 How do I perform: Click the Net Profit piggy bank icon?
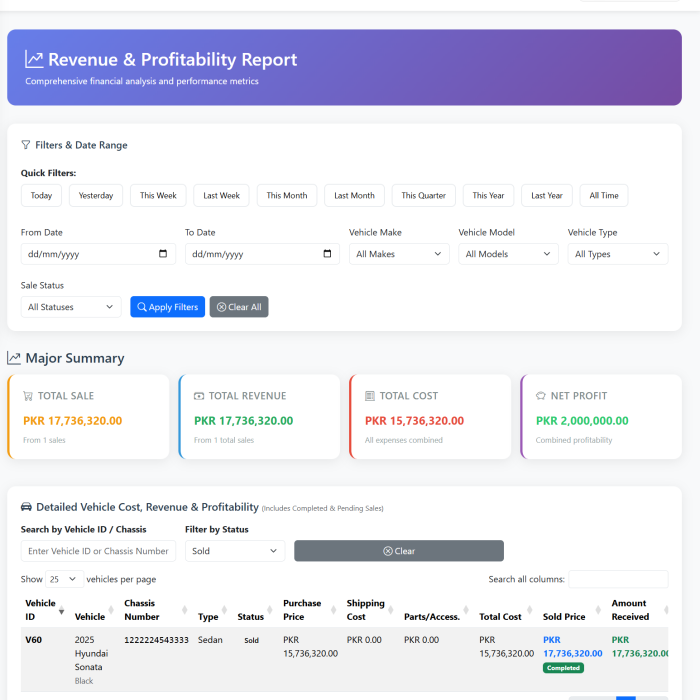541,396
